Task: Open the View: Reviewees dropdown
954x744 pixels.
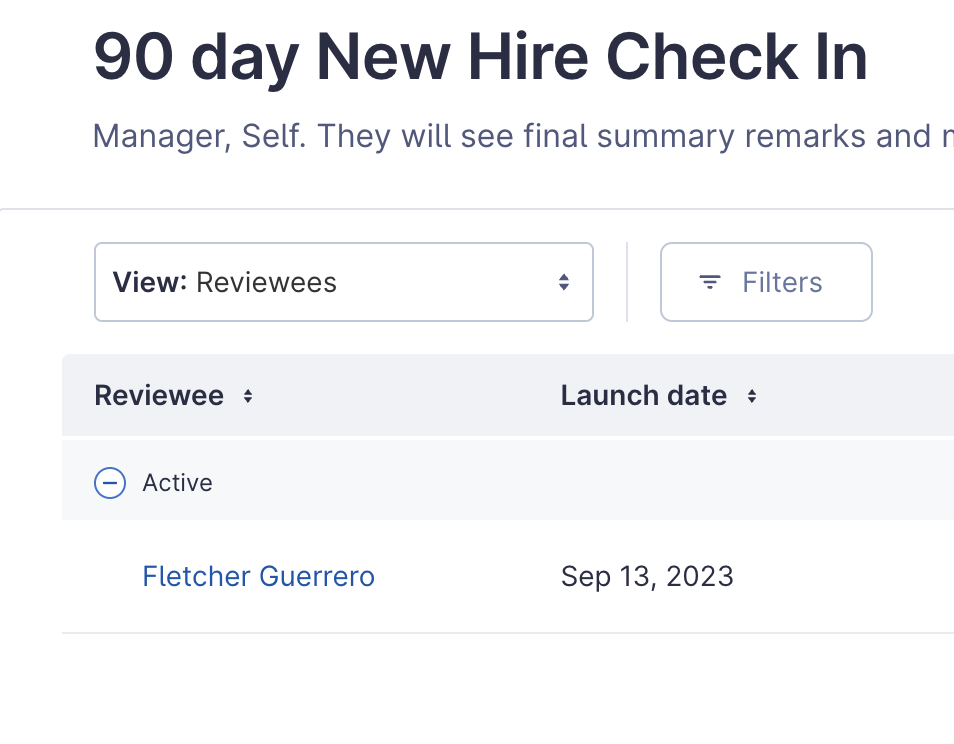Action: (344, 282)
